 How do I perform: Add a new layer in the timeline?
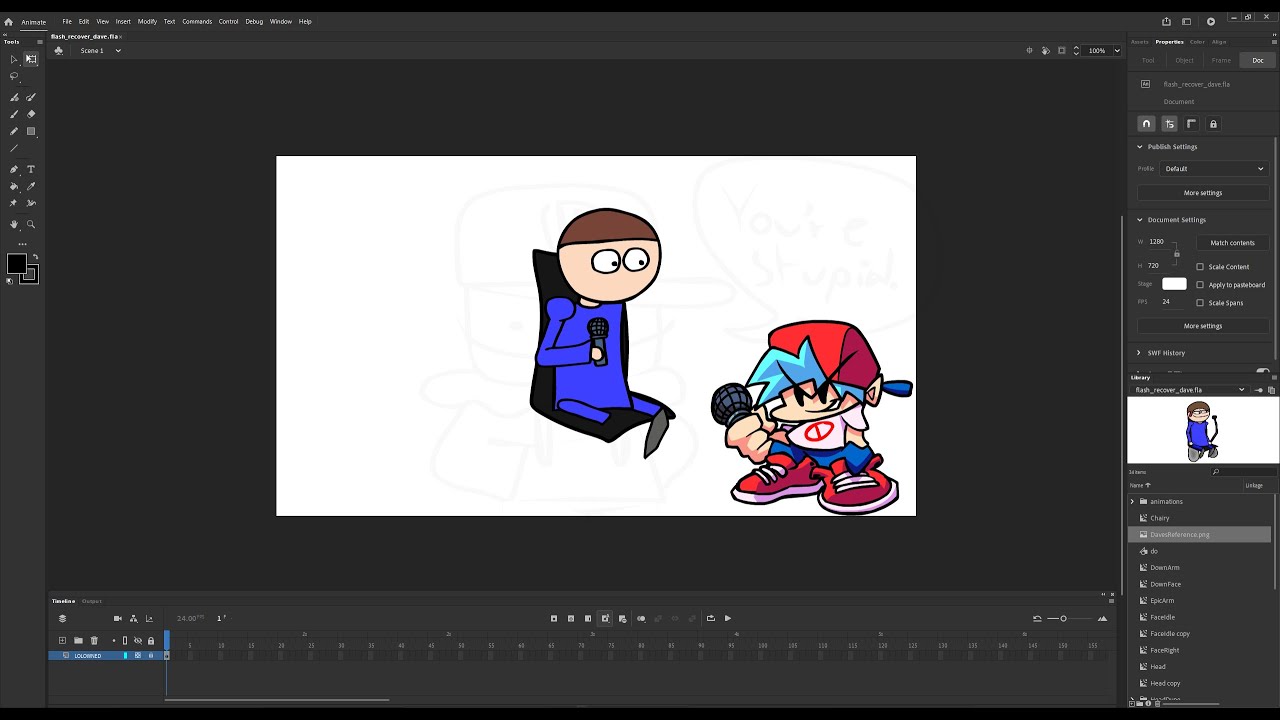click(x=62, y=640)
